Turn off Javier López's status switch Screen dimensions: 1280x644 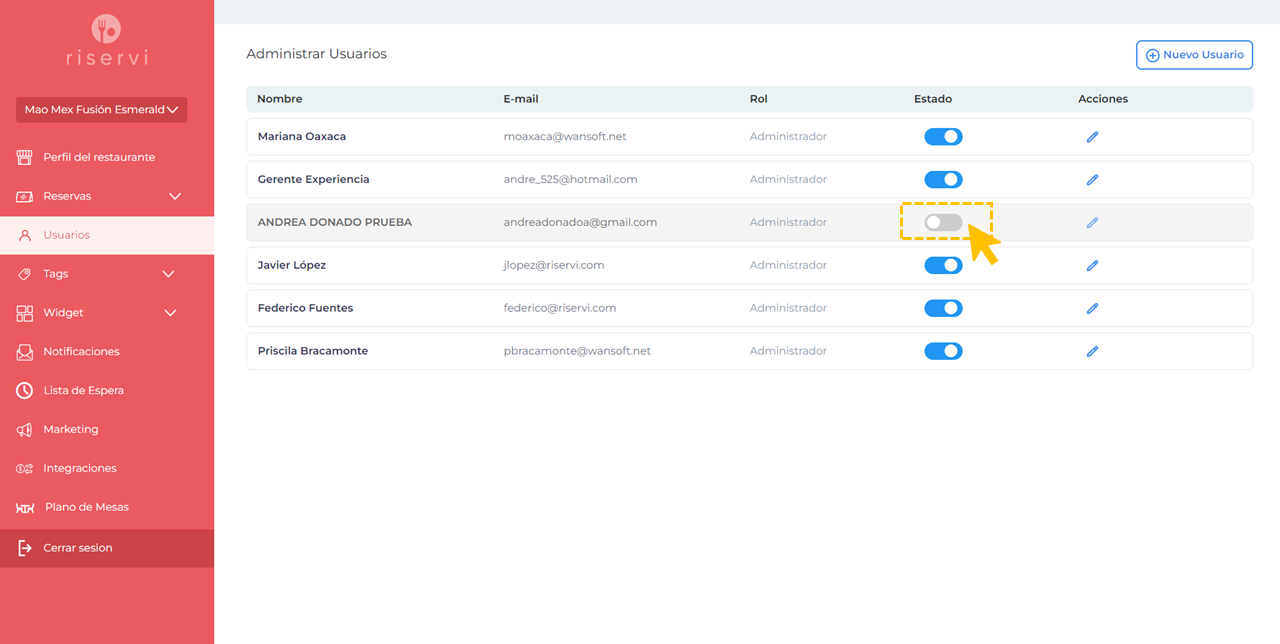coord(943,266)
